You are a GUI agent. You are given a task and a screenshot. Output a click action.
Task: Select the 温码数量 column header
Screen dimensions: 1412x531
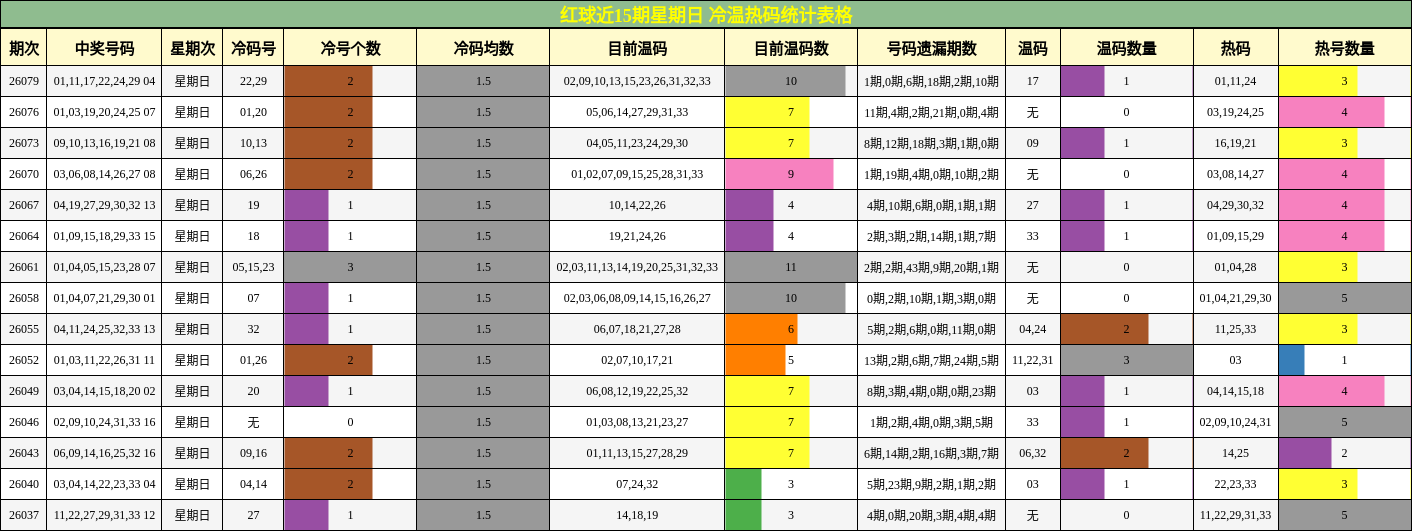[x=1127, y=48]
